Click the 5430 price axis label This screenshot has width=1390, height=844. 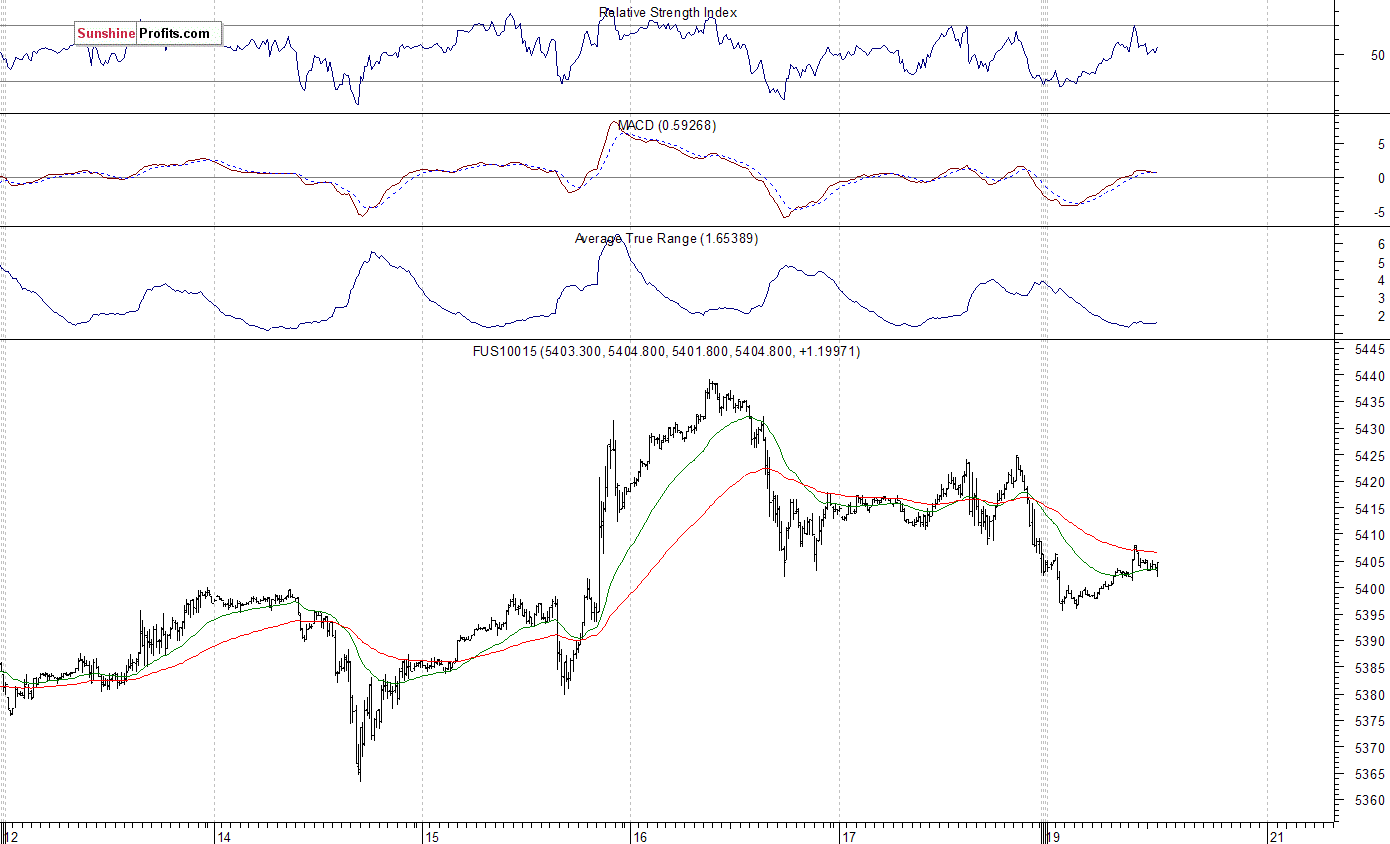pyautogui.click(x=1371, y=430)
